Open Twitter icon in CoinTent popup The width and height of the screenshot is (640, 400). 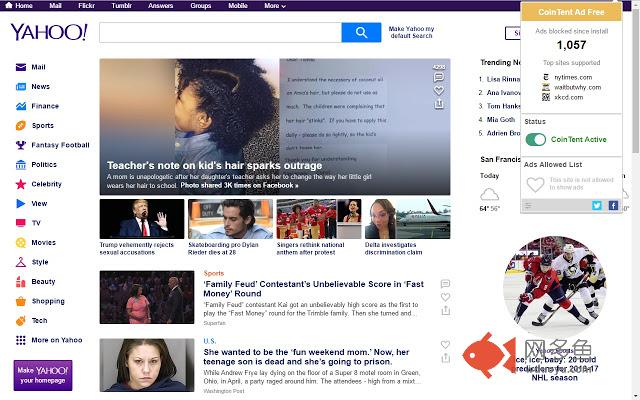tap(597, 205)
